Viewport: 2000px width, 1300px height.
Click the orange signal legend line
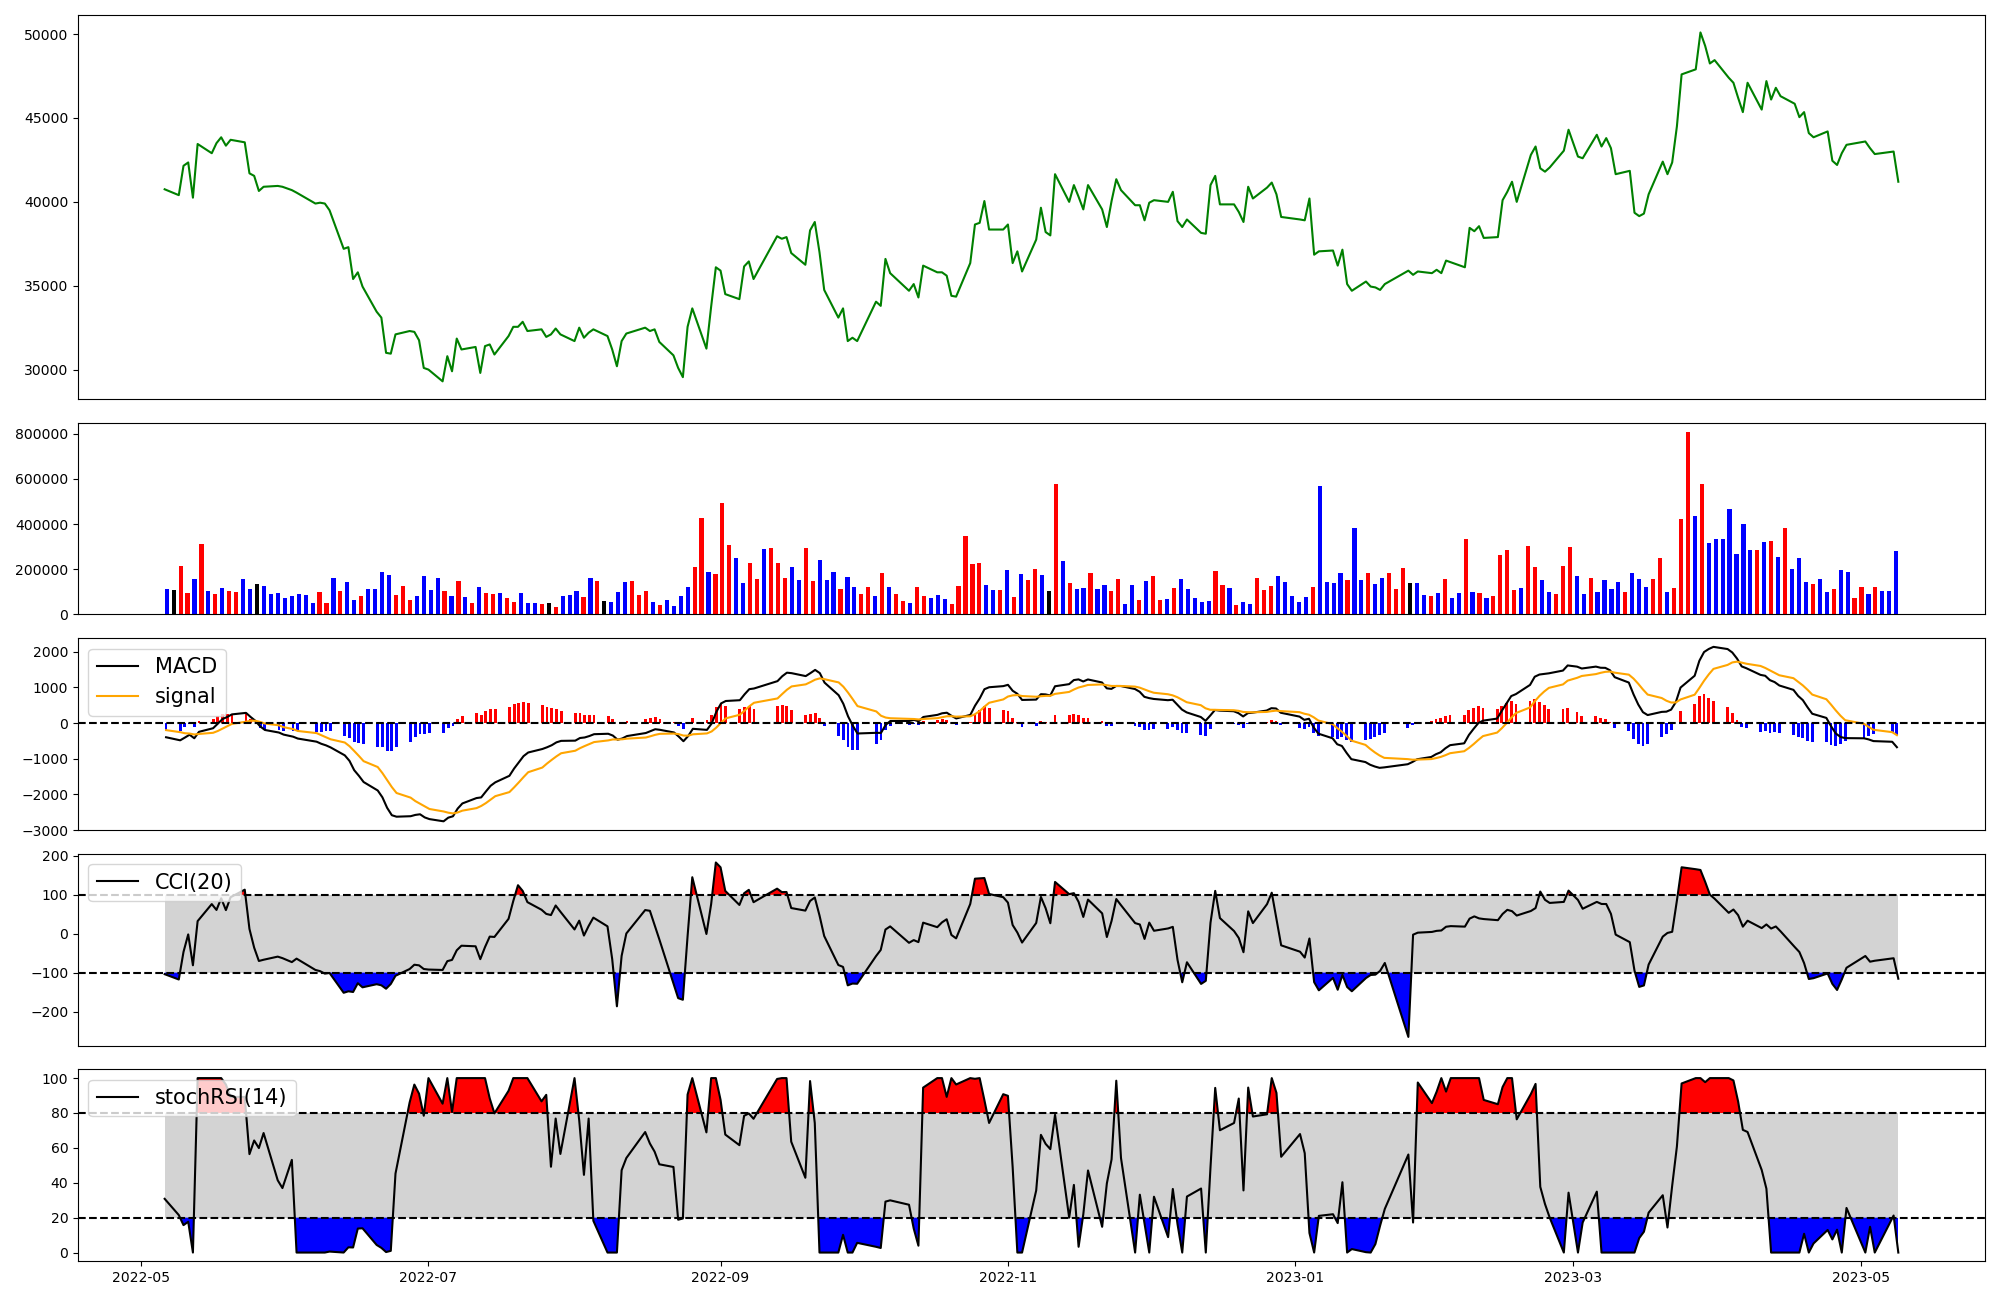point(117,696)
